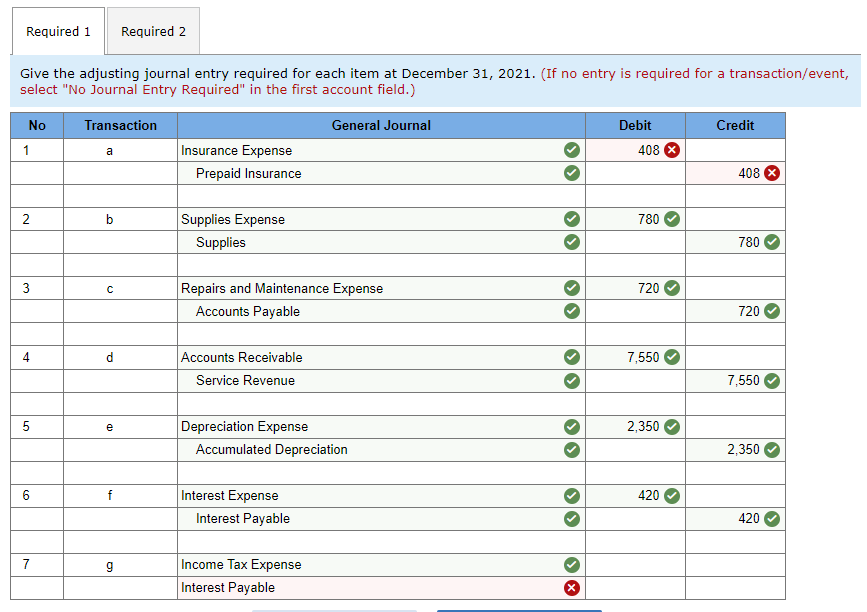
Task: Click the 7,550 credit amount for Service Revenue
Action: pyautogui.click(x=735, y=381)
